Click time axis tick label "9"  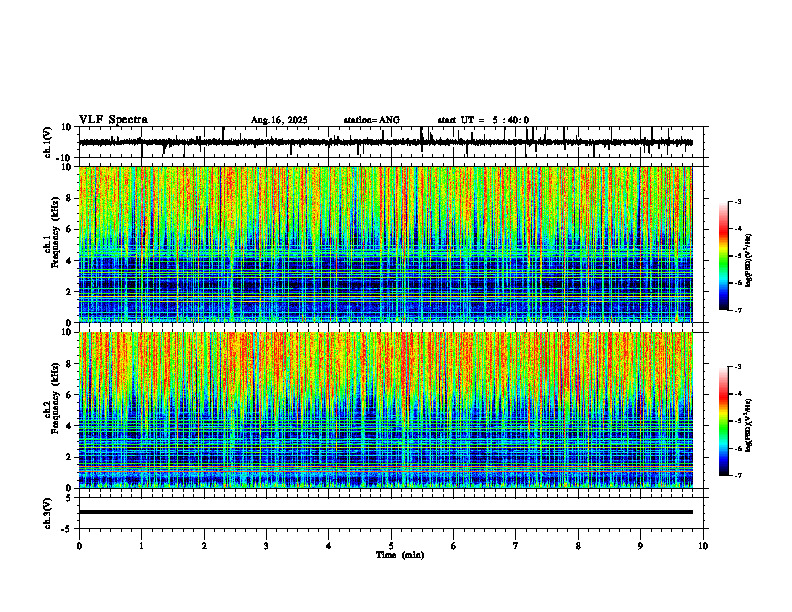[640, 546]
